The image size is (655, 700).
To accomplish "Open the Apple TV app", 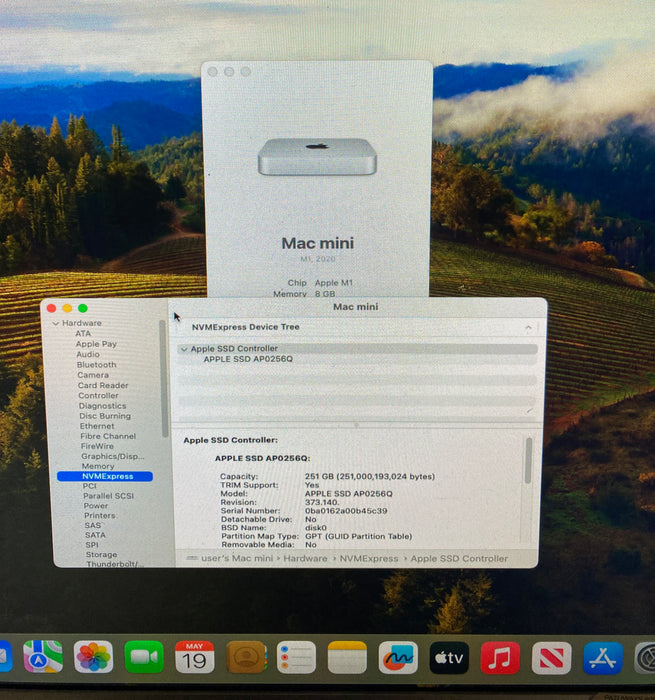I will [x=449, y=658].
